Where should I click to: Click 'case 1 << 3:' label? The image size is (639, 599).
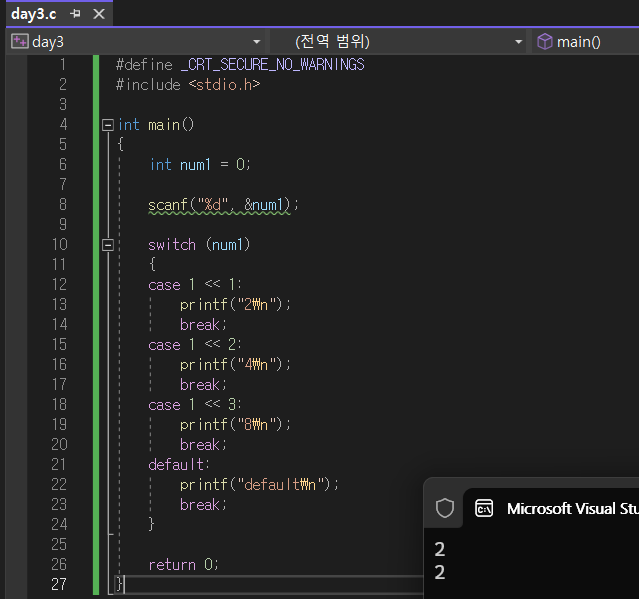[x=195, y=405]
